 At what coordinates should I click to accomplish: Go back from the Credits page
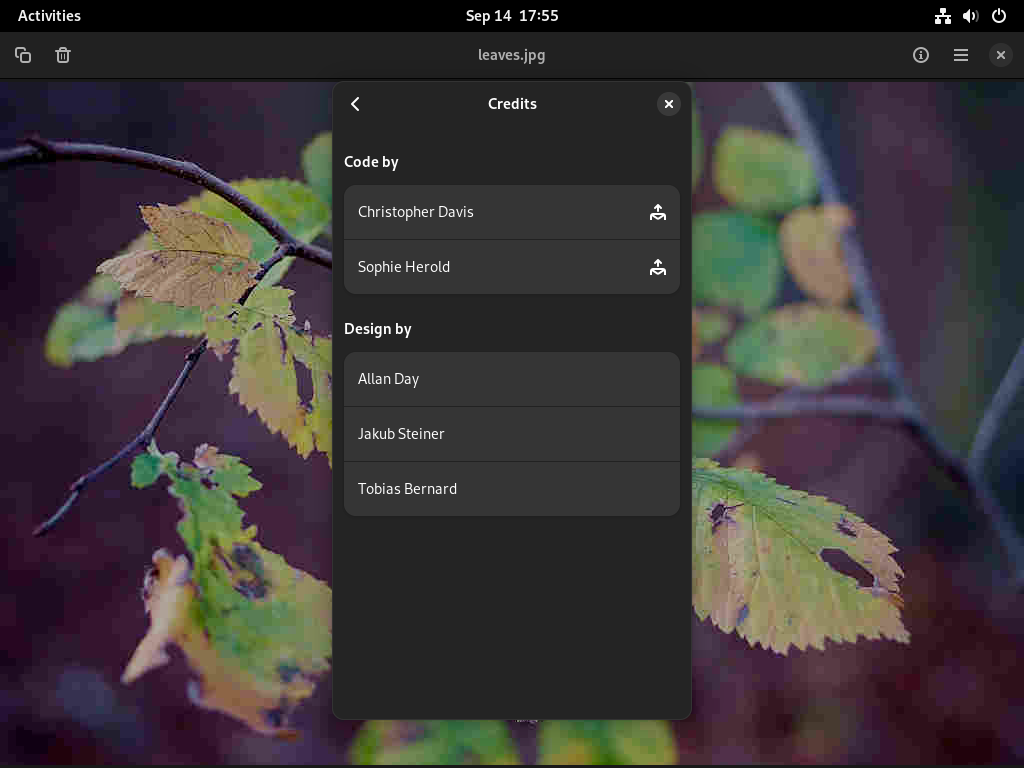coord(355,104)
